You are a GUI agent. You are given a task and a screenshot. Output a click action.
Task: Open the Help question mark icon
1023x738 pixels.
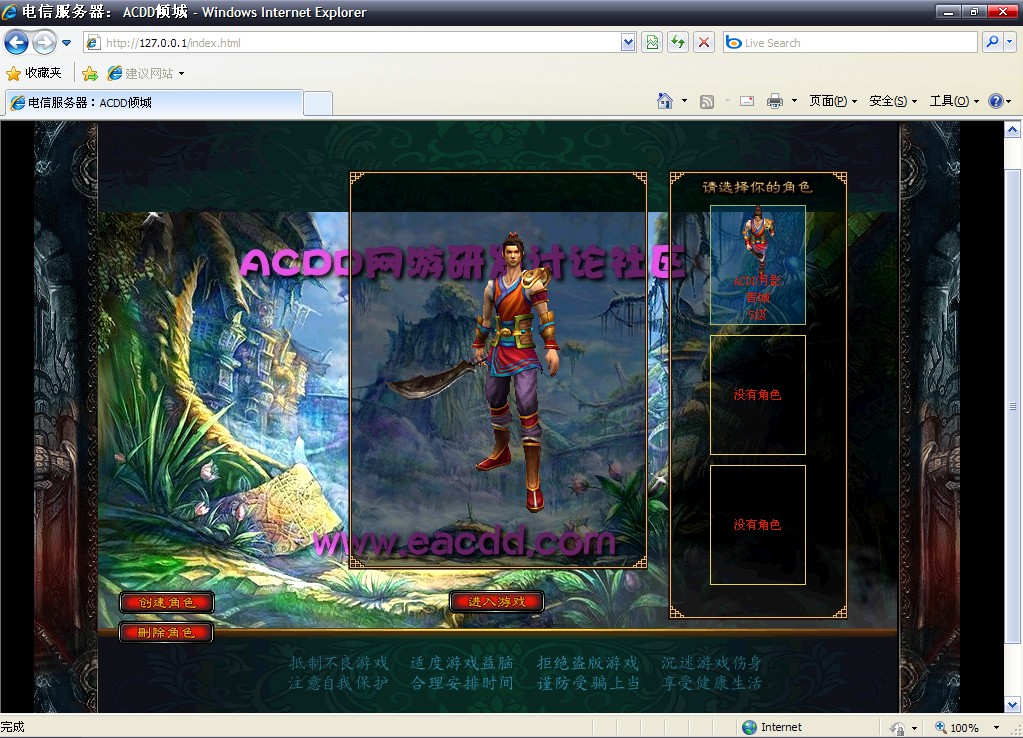click(x=995, y=101)
